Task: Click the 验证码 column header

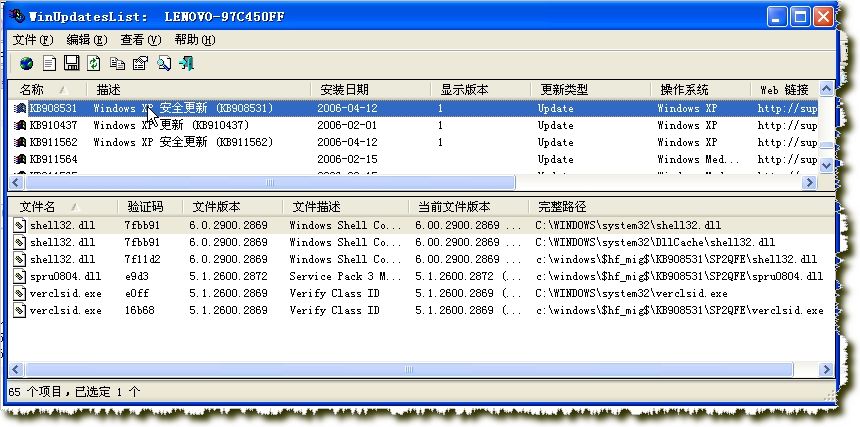Action: tap(150, 207)
